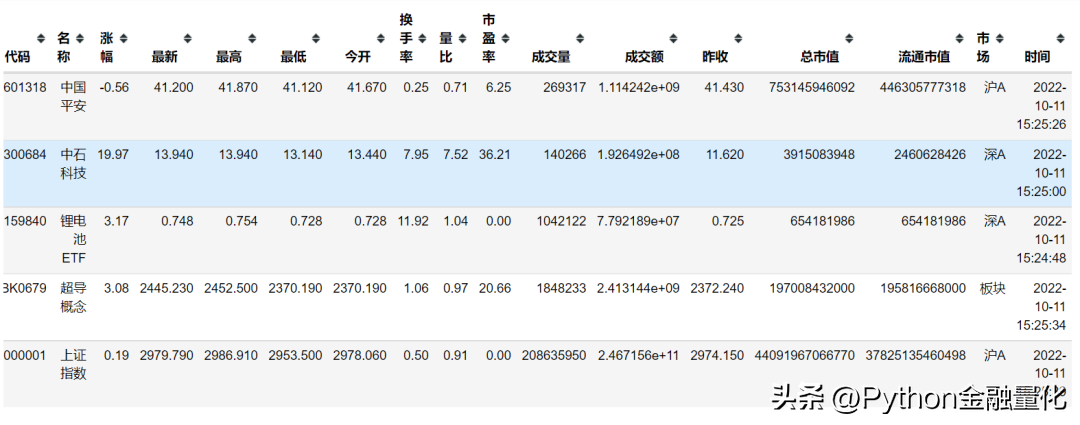The width and height of the screenshot is (1080, 425).
Task: Click the 板块 market cell
Action: [993, 289]
